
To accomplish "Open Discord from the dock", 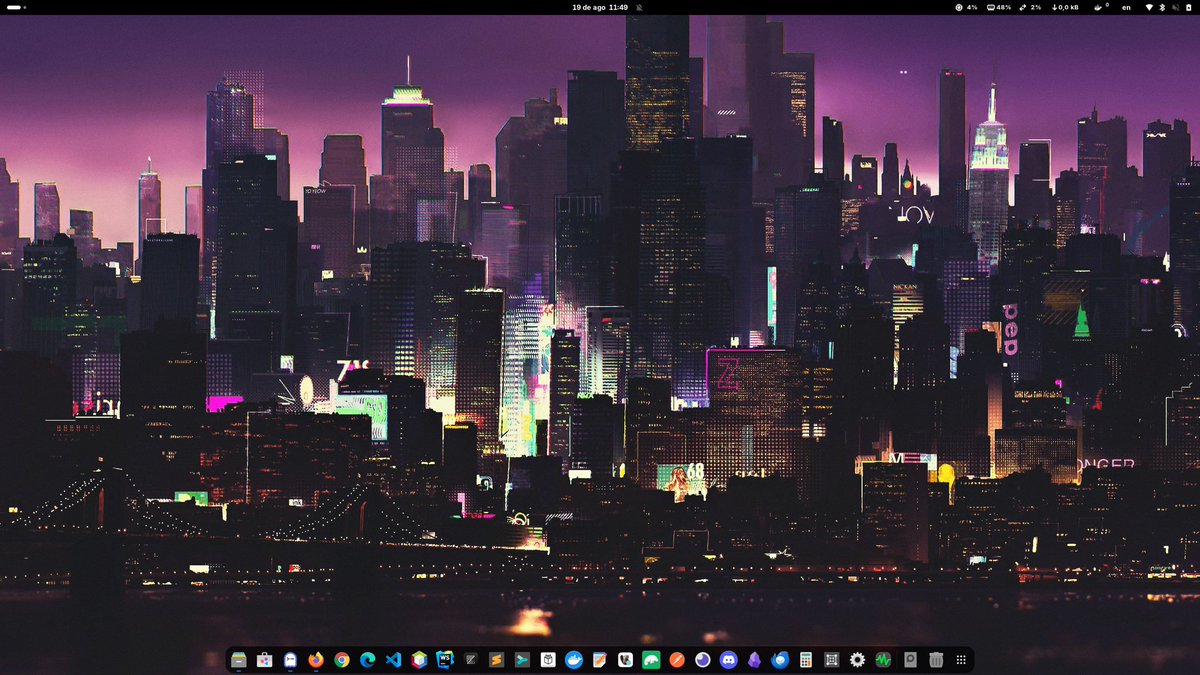I will (x=728, y=660).
